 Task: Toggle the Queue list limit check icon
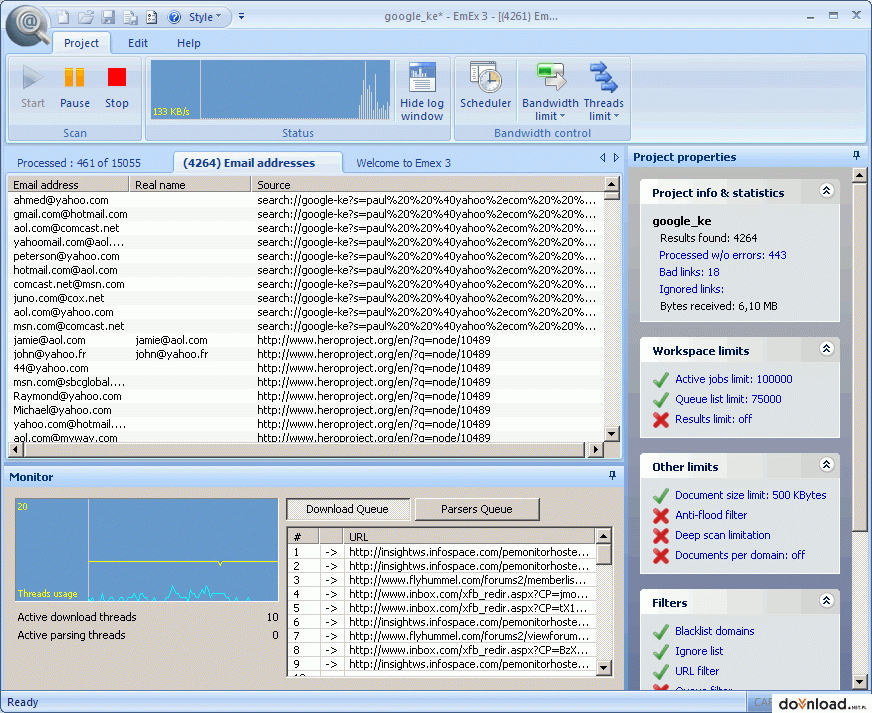[x=661, y=400]
